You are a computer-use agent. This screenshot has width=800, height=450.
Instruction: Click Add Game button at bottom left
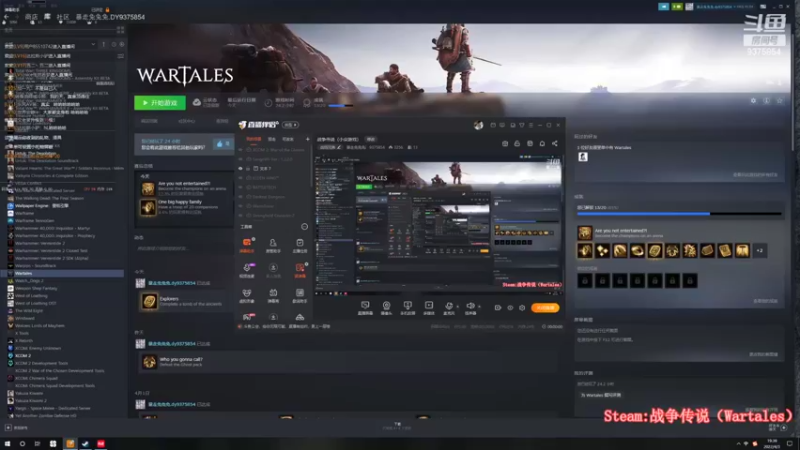(16, 428)
